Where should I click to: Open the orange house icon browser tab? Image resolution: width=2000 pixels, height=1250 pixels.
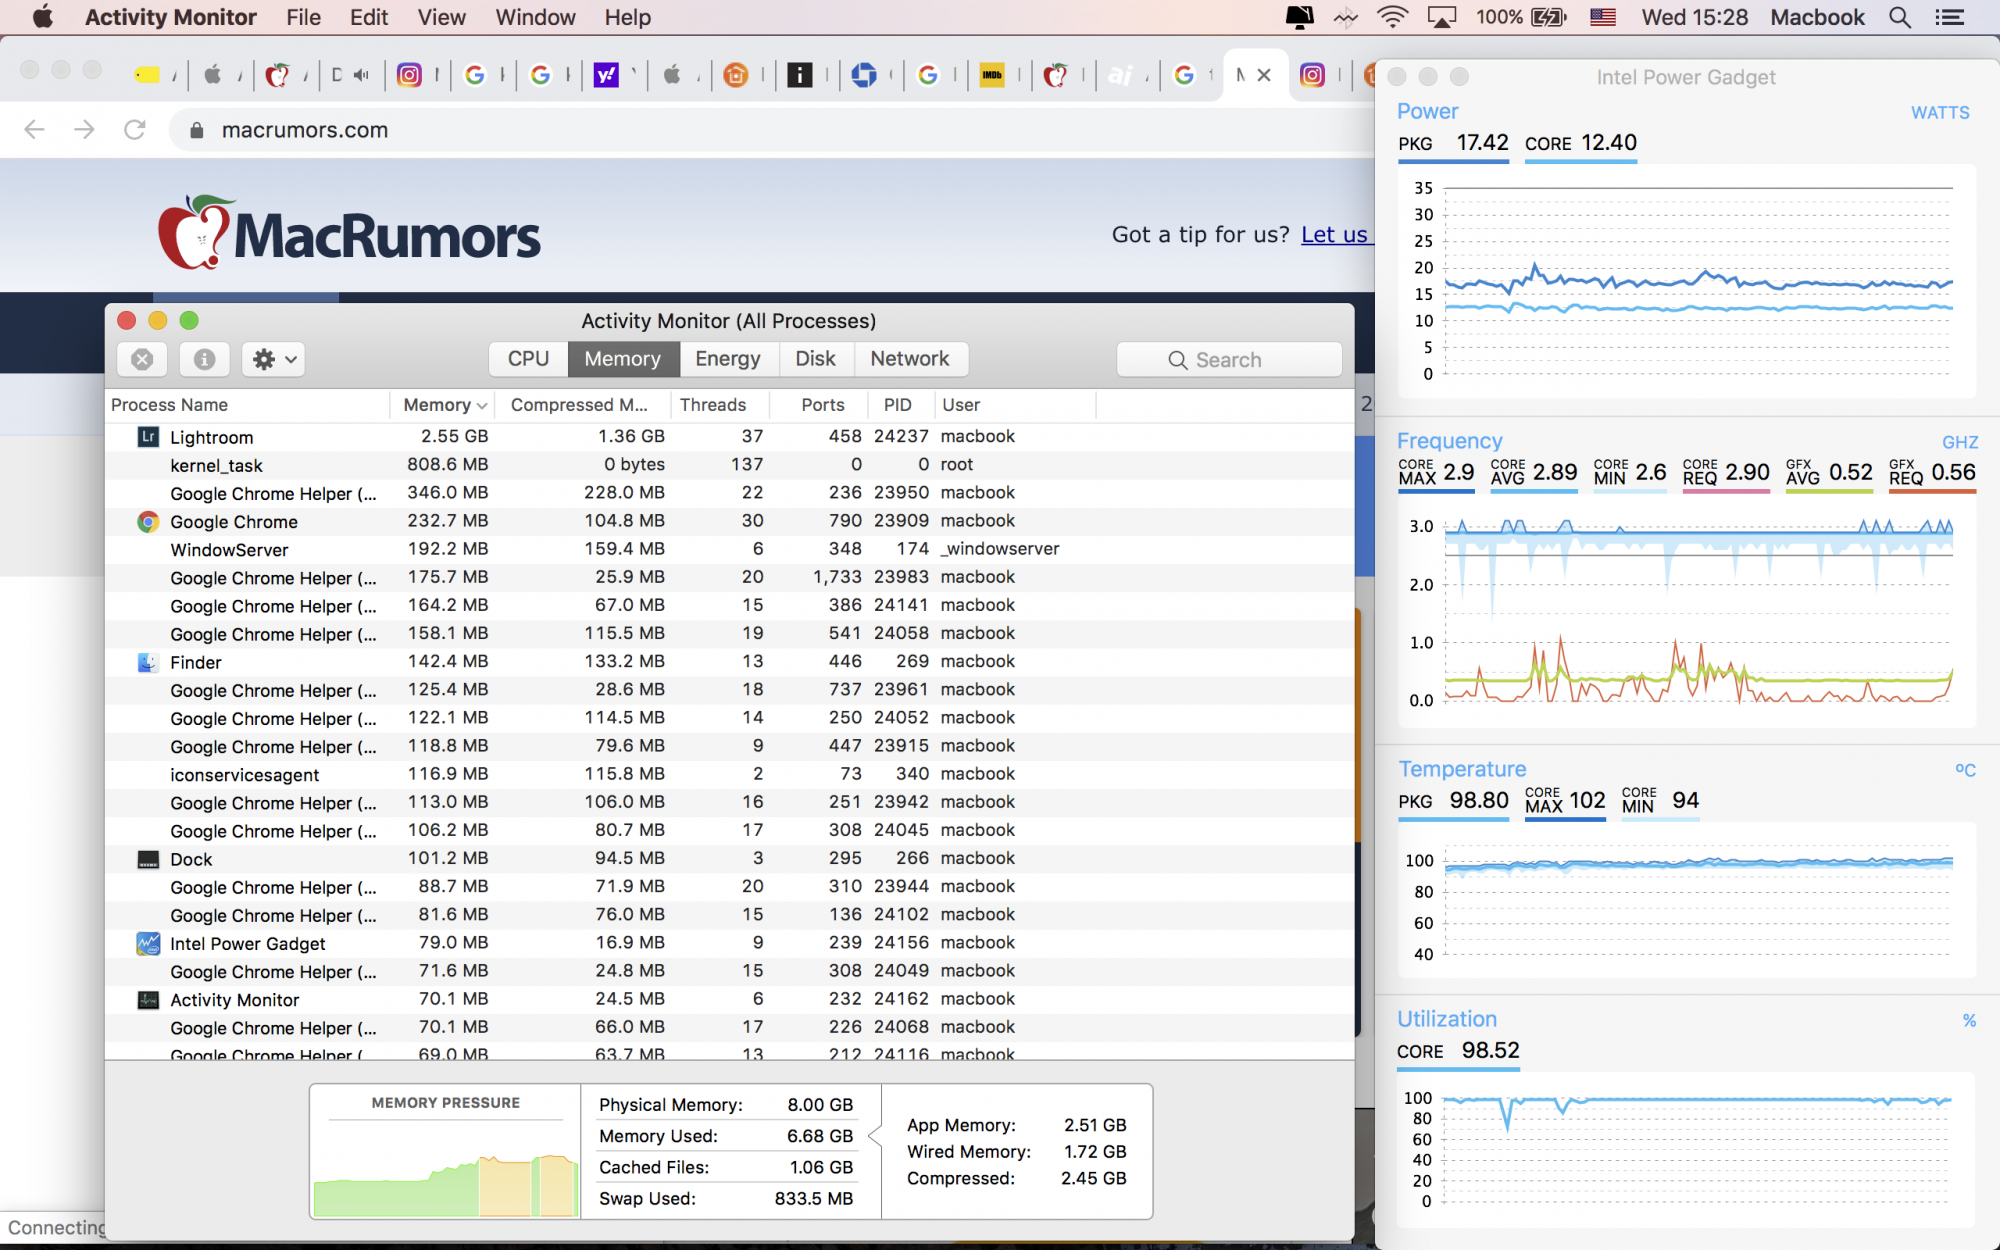736,75
